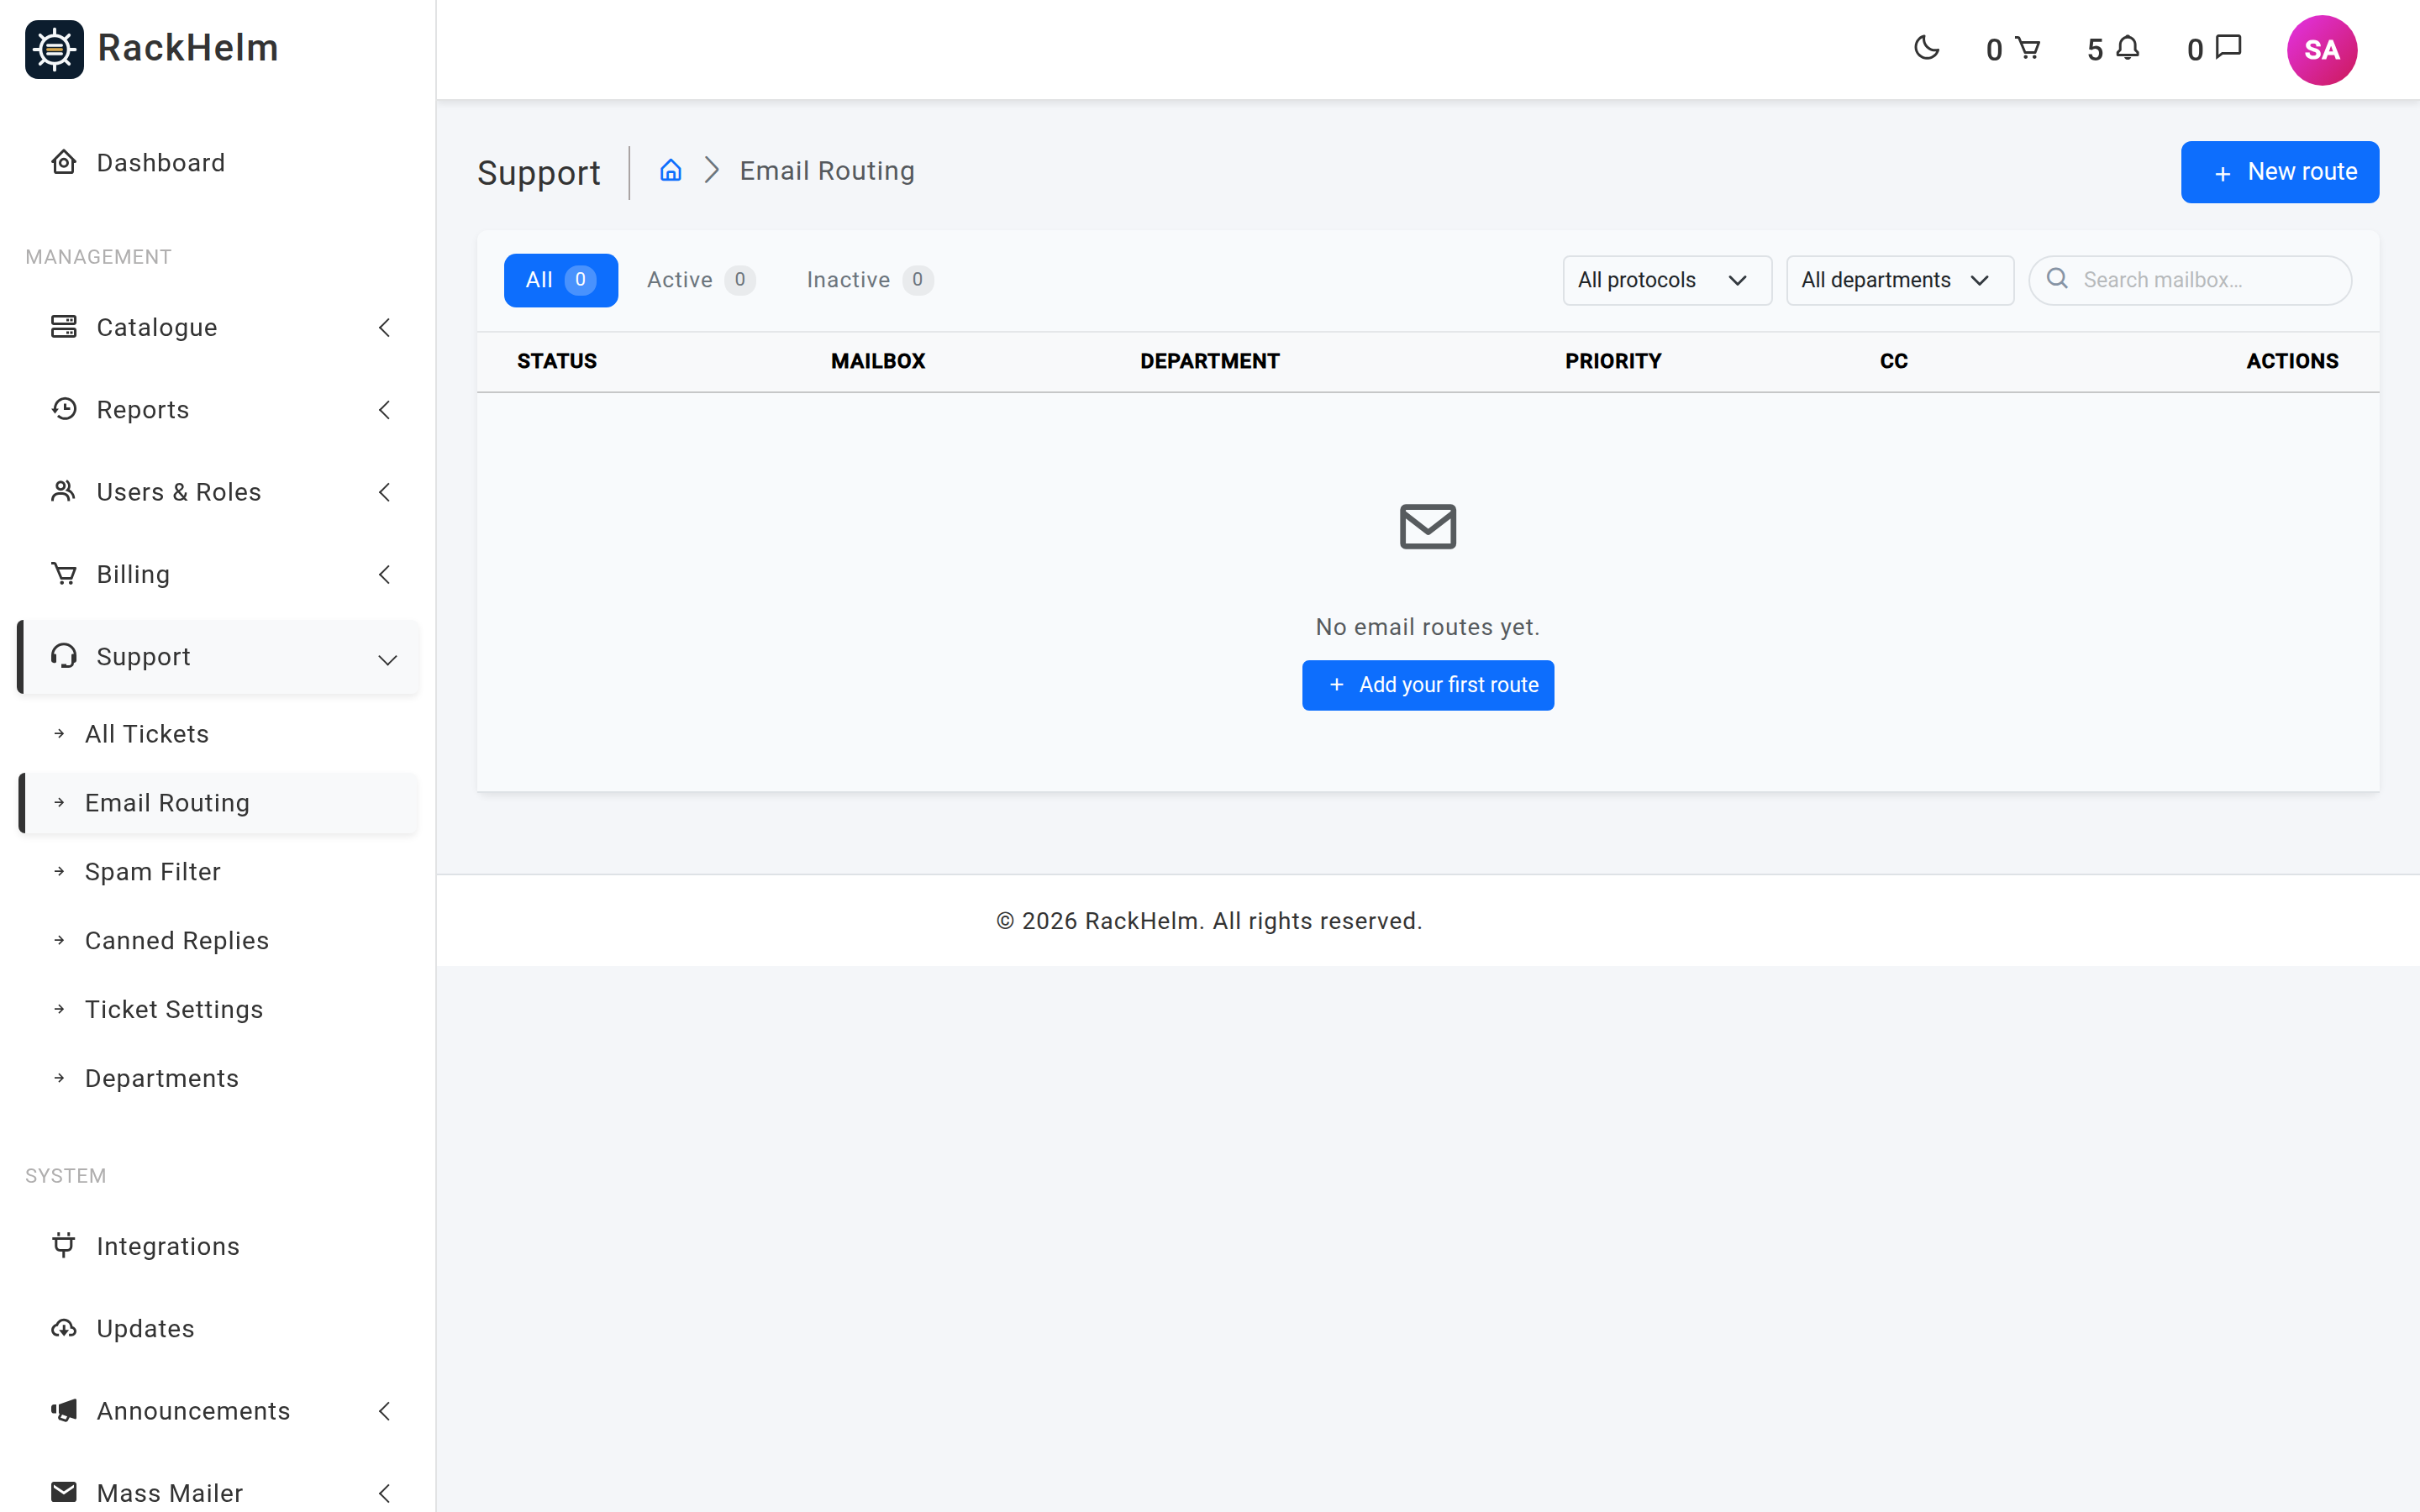Open Spam Filter submenu item
The image size is (2420, 1512).
(218, 871)
